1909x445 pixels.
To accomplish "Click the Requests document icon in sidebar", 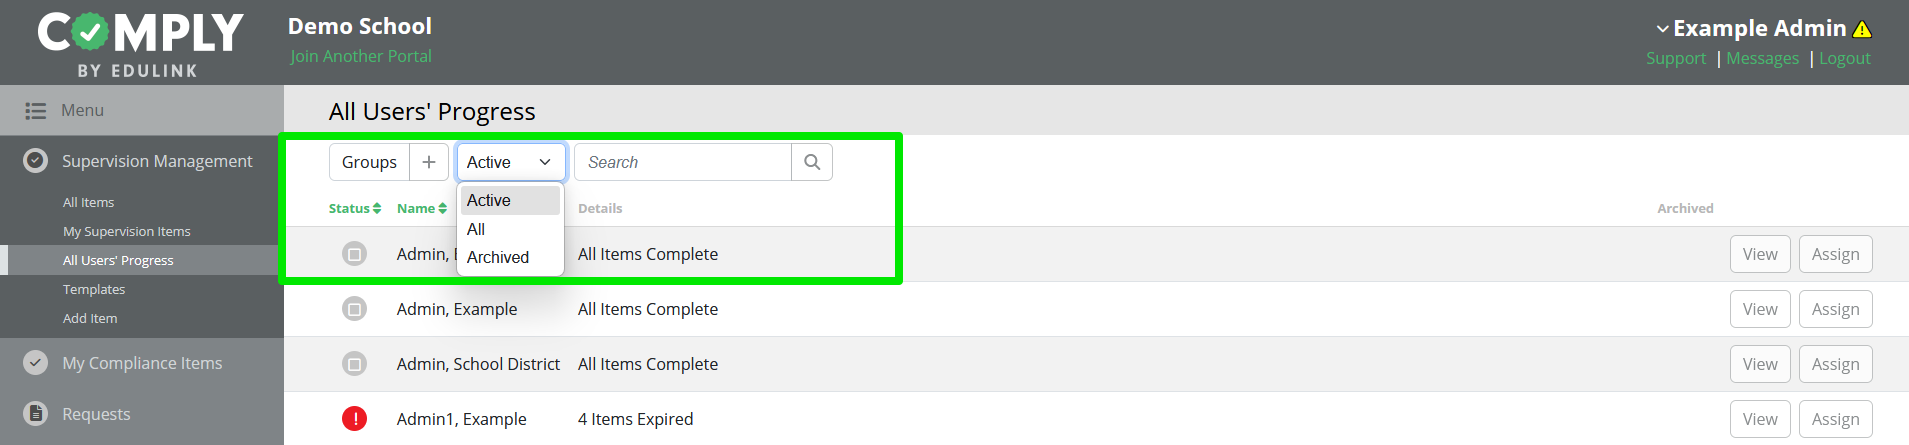I will click(36, 413).
